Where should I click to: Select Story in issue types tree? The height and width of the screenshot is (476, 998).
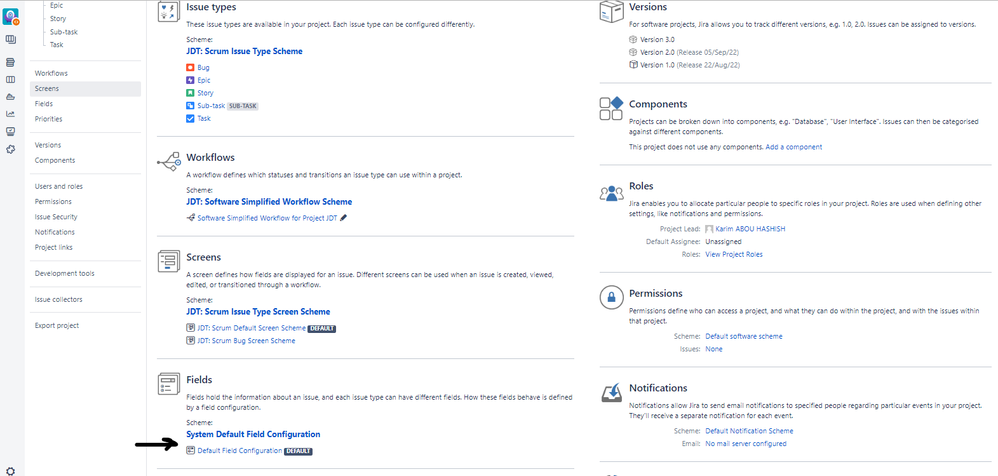[x=58, y=18]
